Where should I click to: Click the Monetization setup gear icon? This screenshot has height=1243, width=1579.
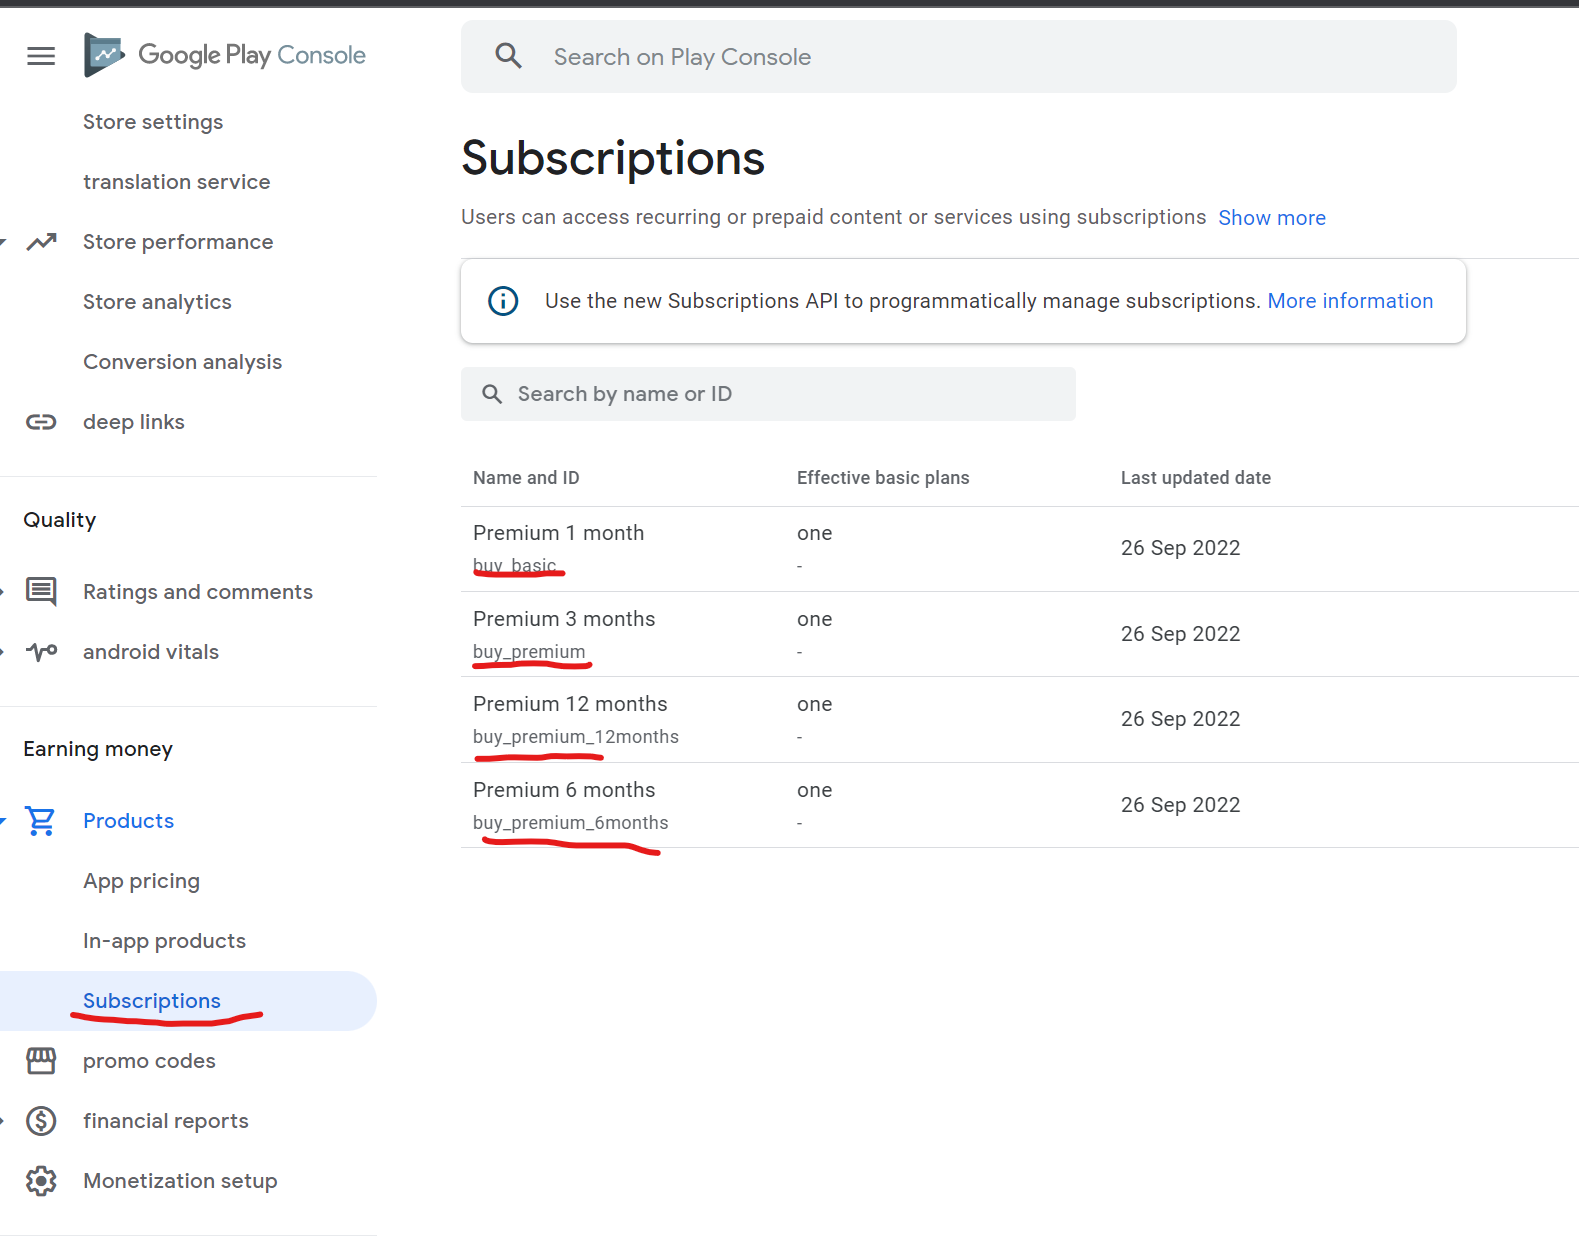tap(41, 1181)
